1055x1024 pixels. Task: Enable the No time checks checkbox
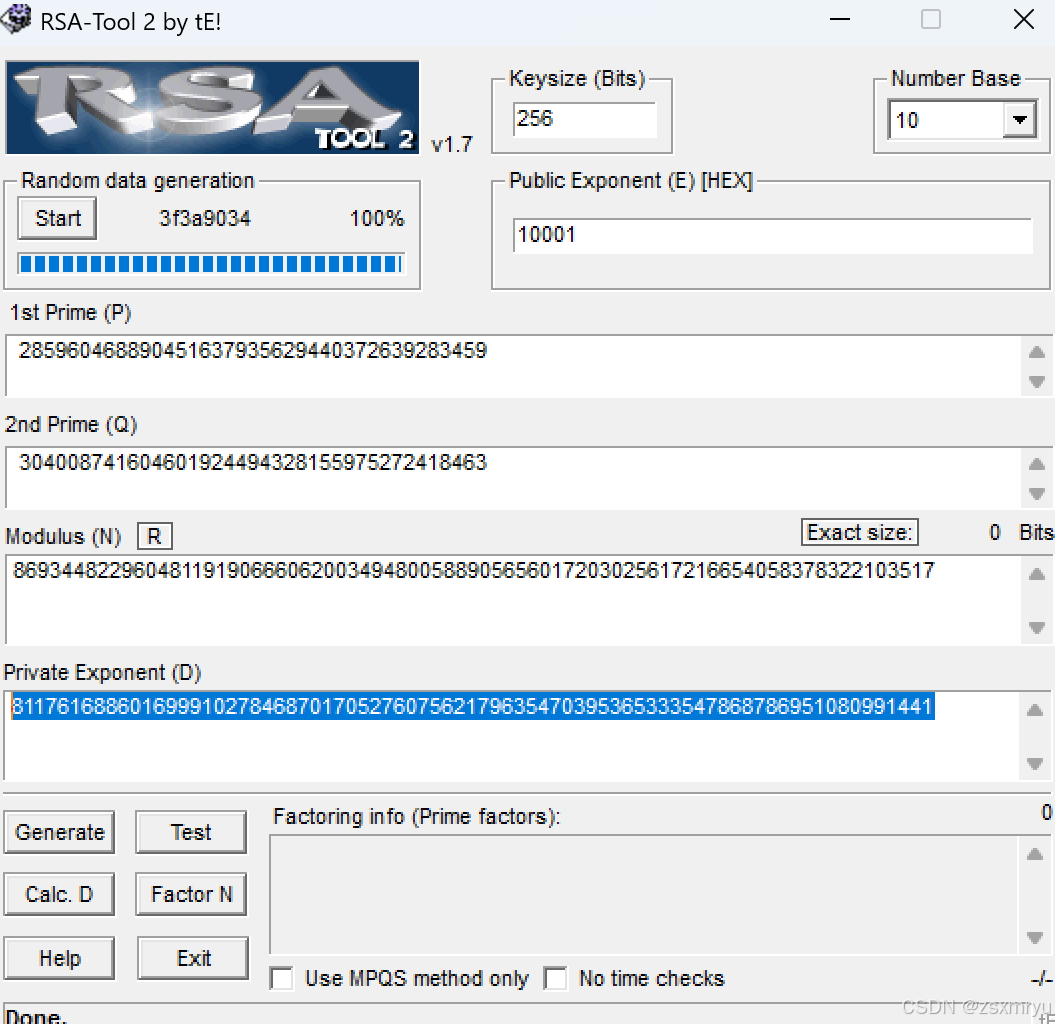(556, 978)
